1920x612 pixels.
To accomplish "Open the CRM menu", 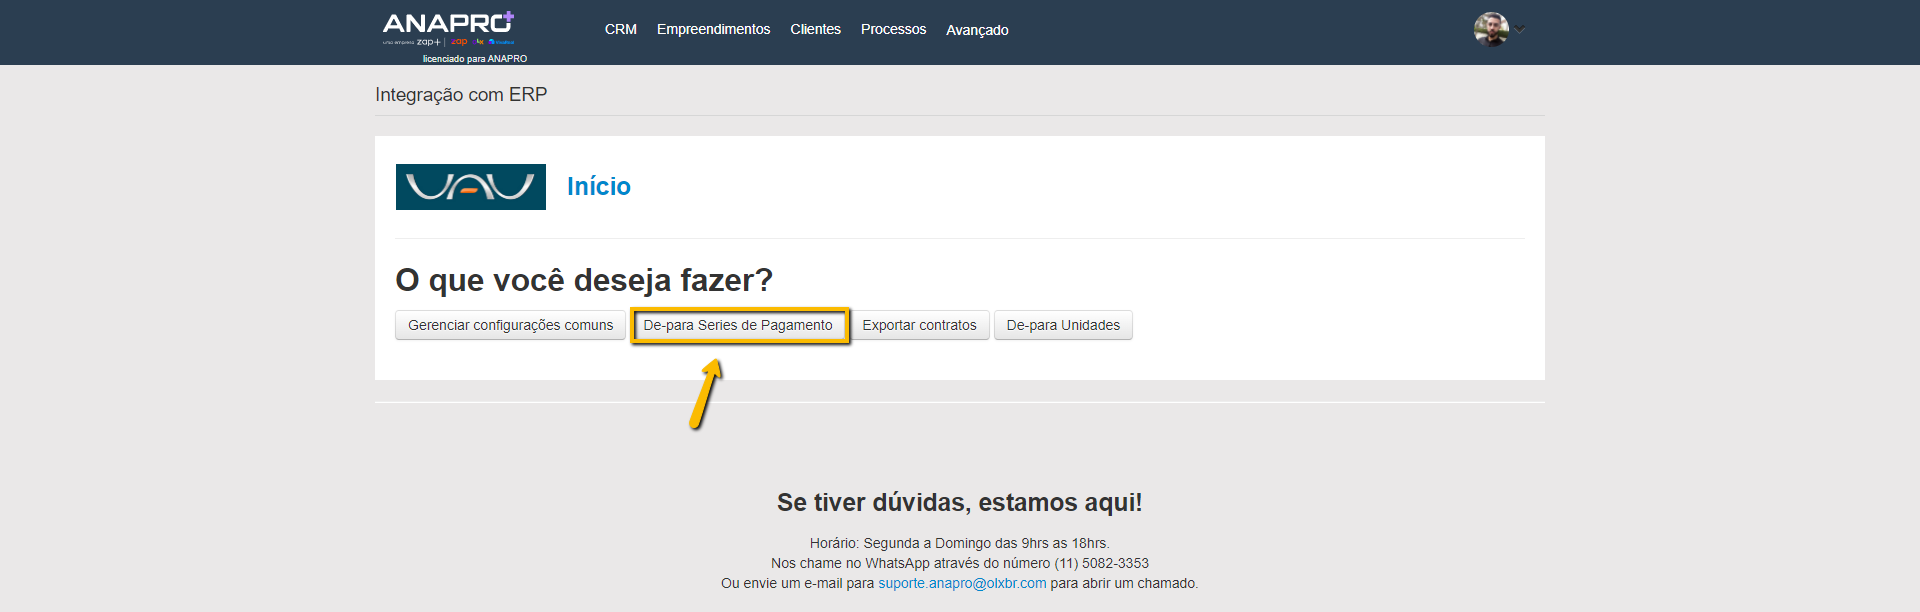I will [620, 29].
